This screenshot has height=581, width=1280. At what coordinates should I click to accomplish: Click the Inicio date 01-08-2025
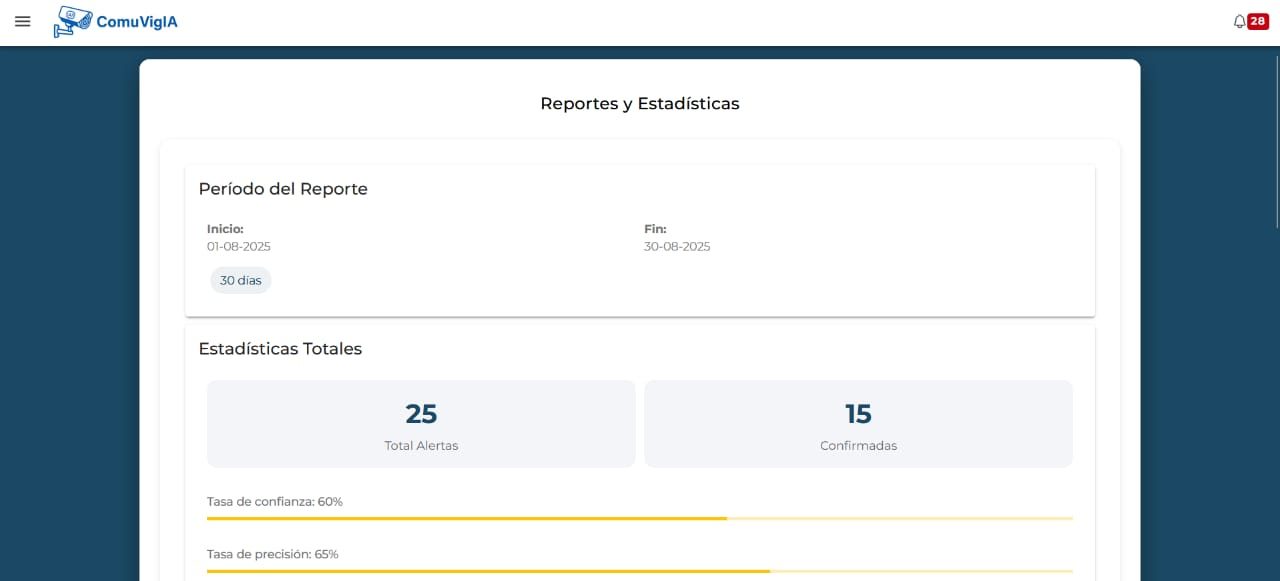(x=239, y=246)
